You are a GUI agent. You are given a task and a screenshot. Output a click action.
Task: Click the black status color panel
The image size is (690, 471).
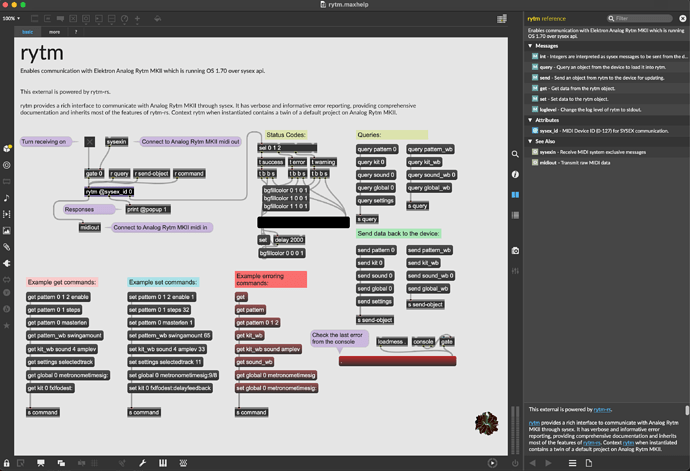coord(303,222)
